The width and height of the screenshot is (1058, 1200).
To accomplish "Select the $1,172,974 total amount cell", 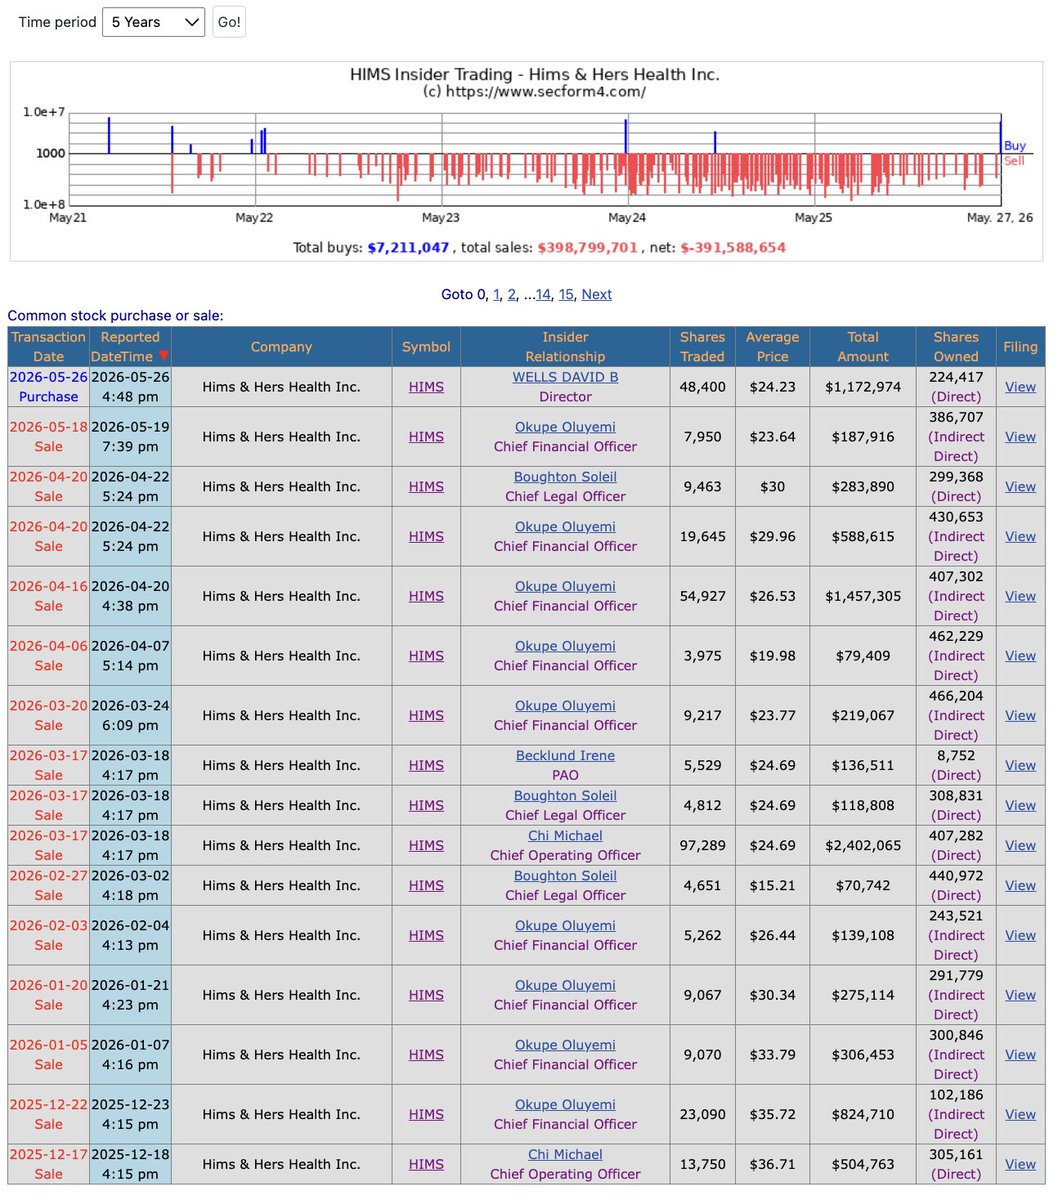I will tap(863, 387).
